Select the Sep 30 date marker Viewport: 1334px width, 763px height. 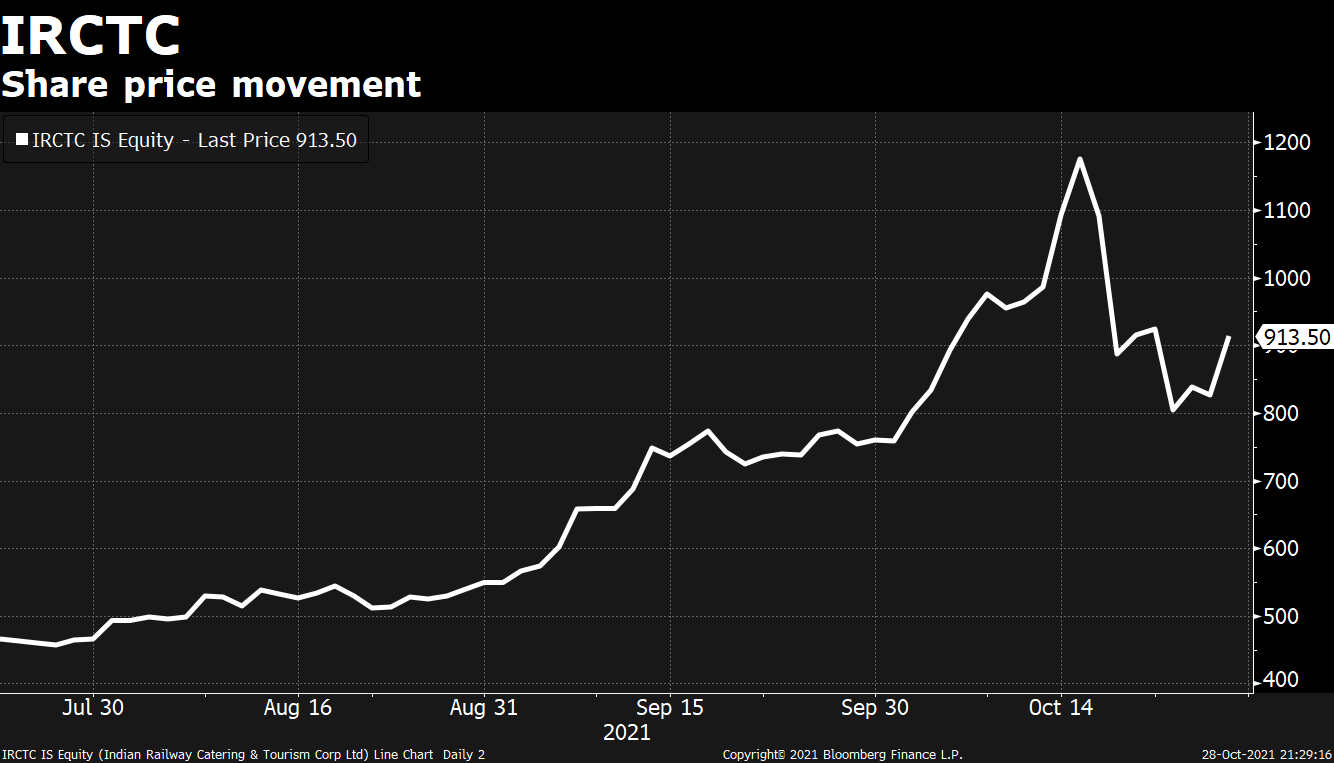point(875,708)
